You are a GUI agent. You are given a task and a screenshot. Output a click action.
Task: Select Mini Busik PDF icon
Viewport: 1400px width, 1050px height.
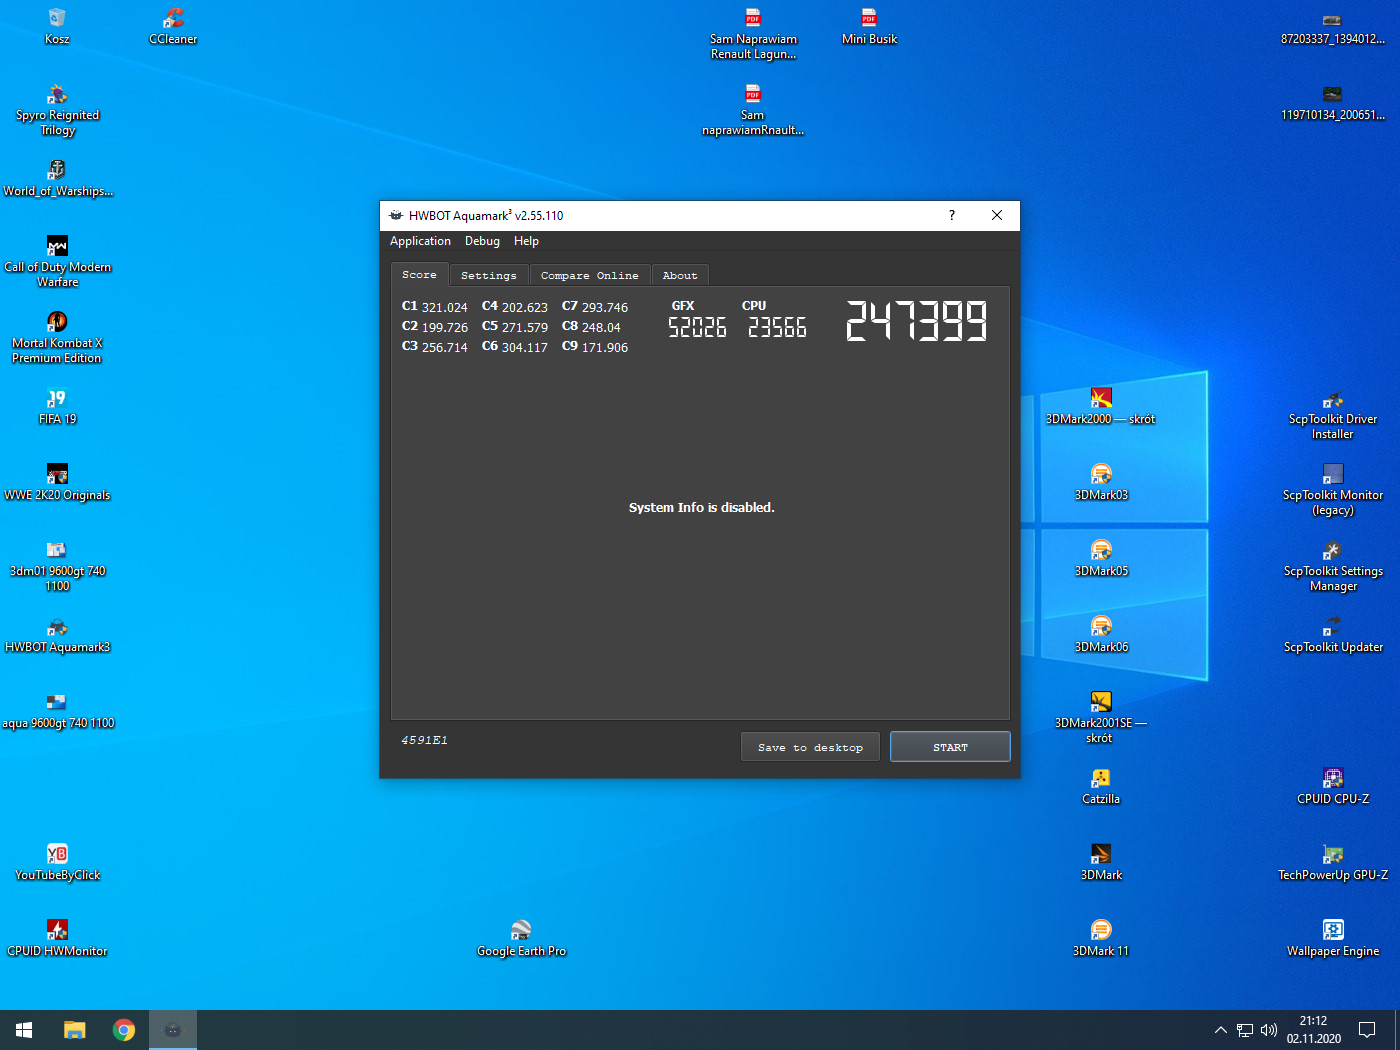point(869,26)
